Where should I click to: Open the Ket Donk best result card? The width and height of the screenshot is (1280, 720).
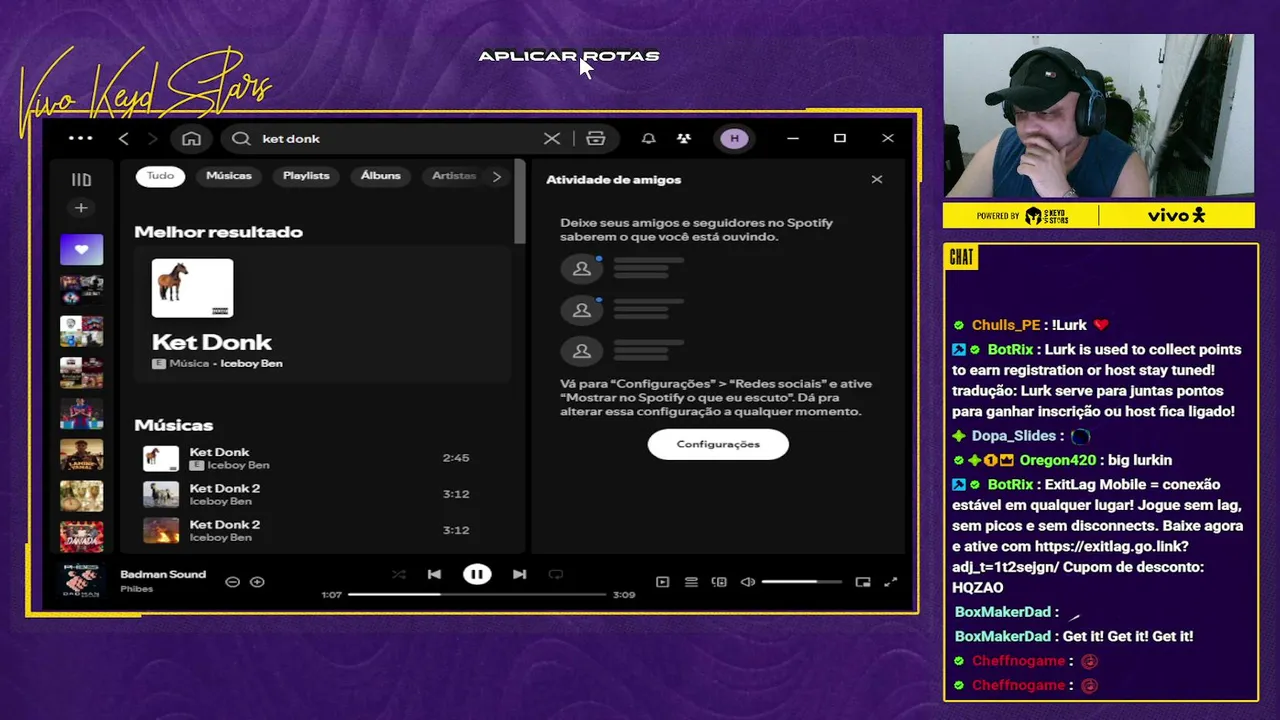point(322,315)
